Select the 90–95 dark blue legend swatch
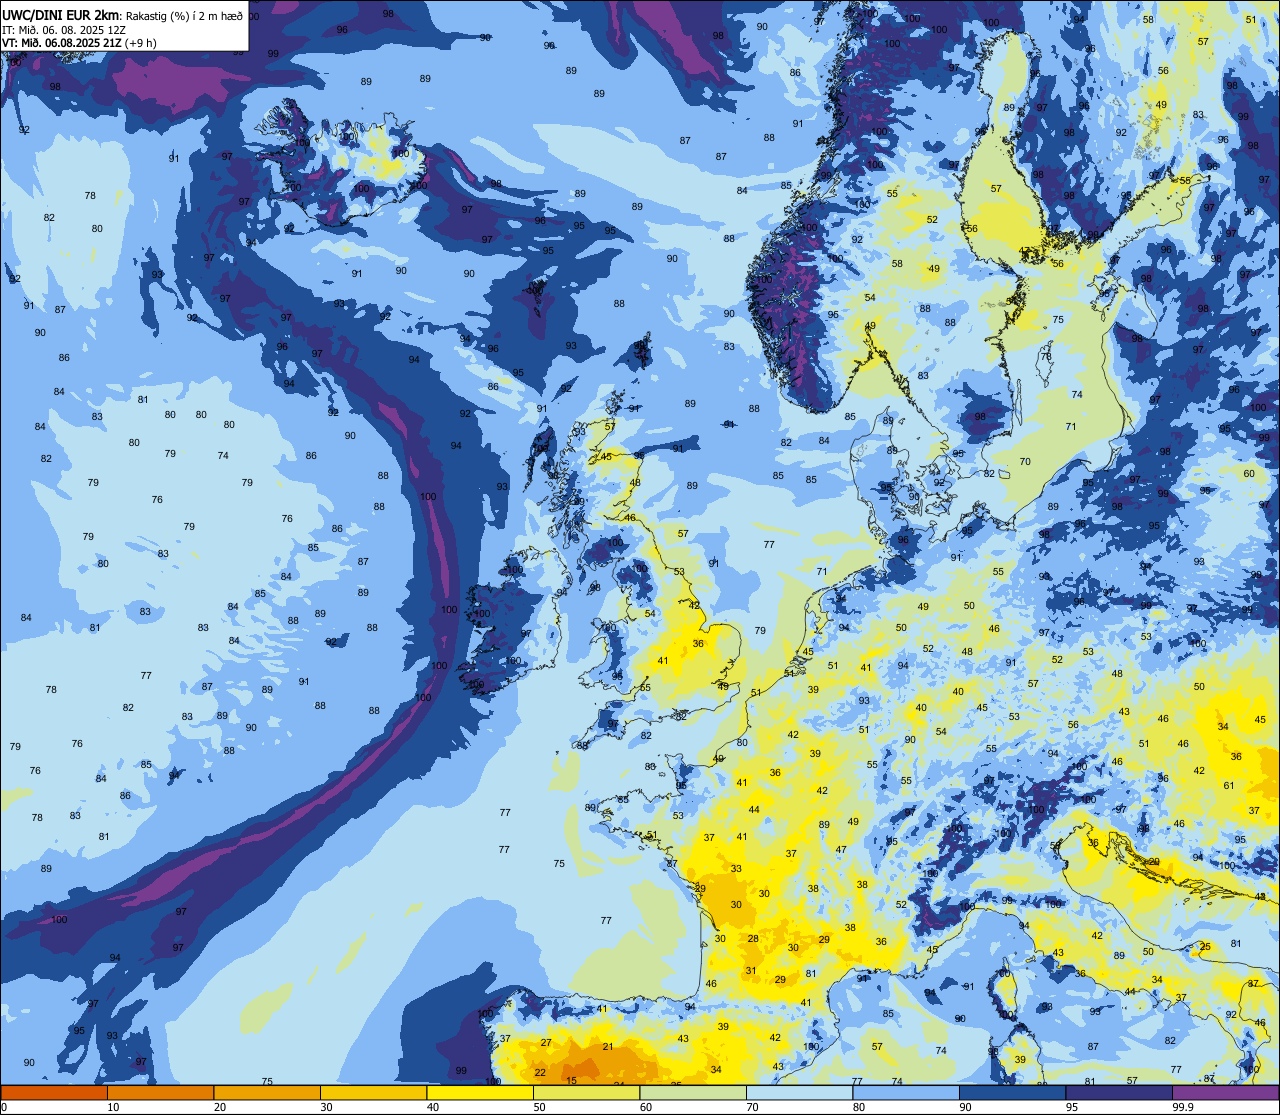Screen dimensions: 1280x1115 (x=1012, y=1092)
